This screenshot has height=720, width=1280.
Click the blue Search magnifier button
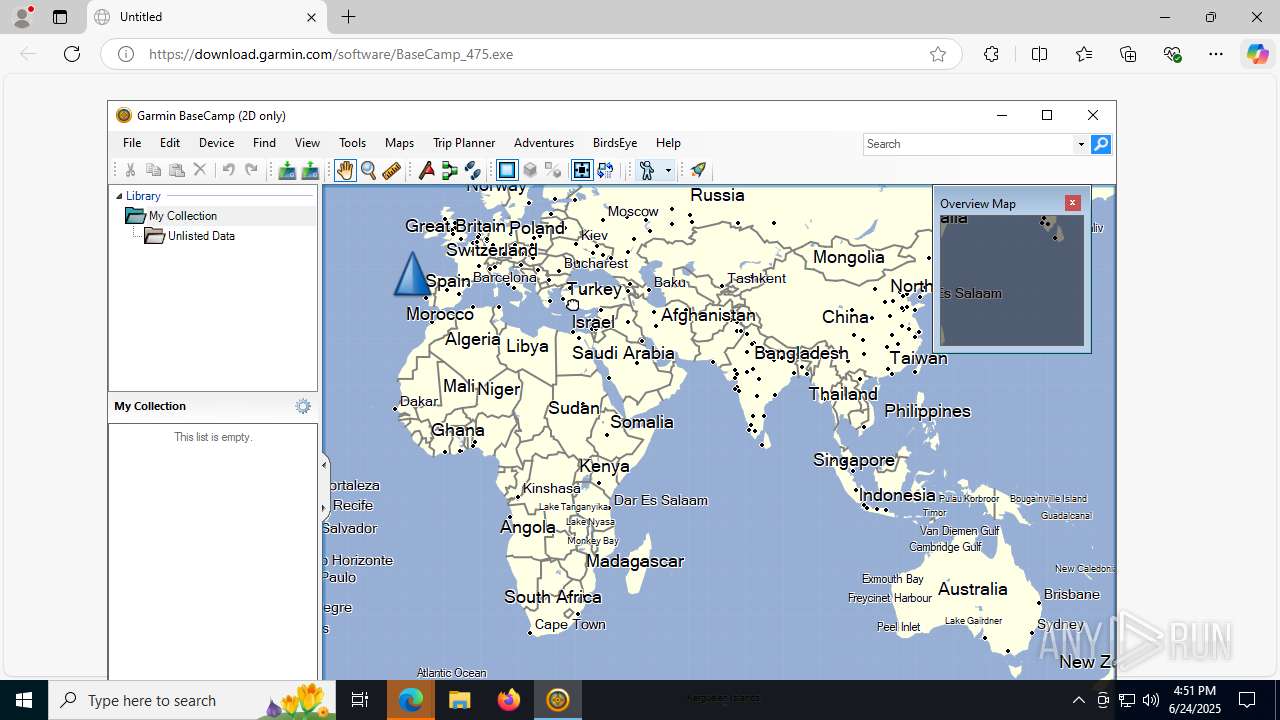[1101, 144]
